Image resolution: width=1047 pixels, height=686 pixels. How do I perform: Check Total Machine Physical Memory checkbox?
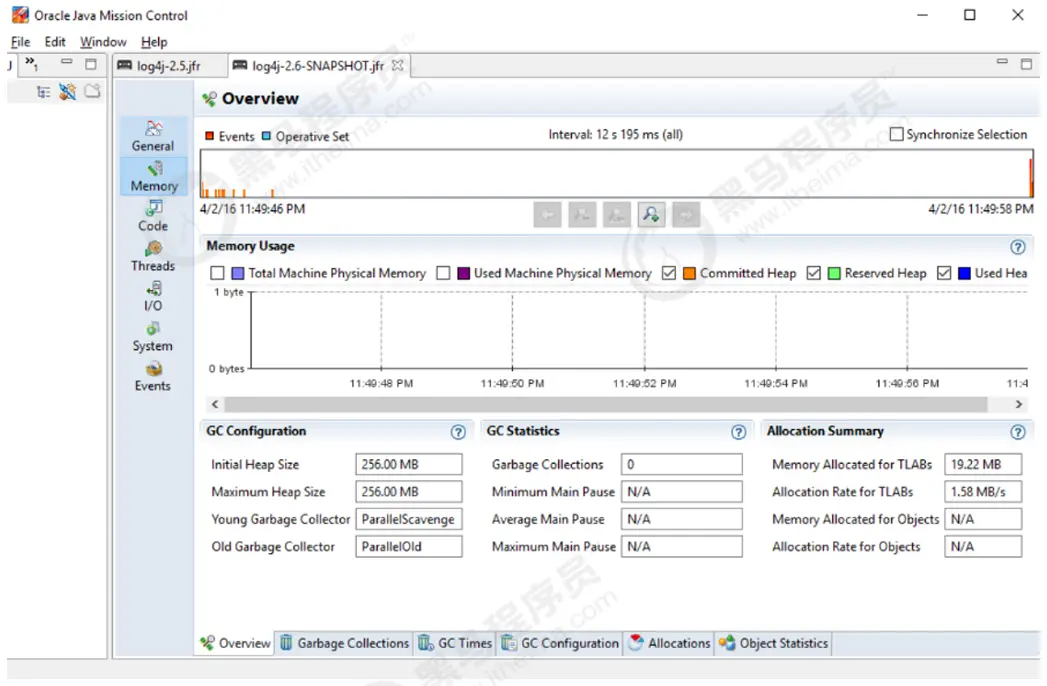point(217,273)
